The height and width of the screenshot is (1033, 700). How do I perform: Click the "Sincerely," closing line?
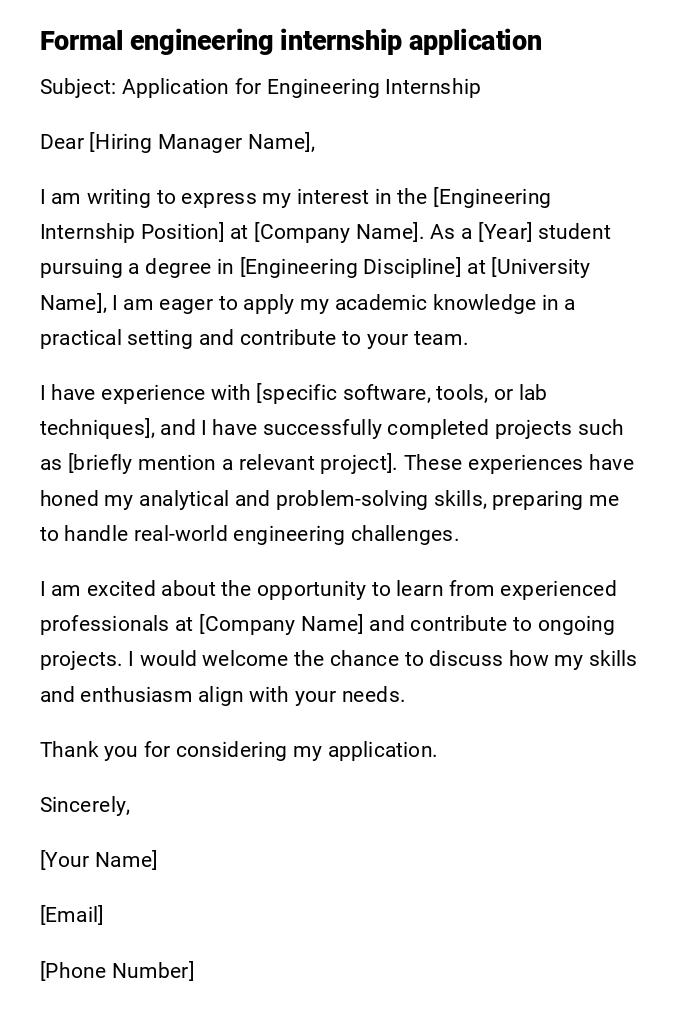click(x=85, y=805)
